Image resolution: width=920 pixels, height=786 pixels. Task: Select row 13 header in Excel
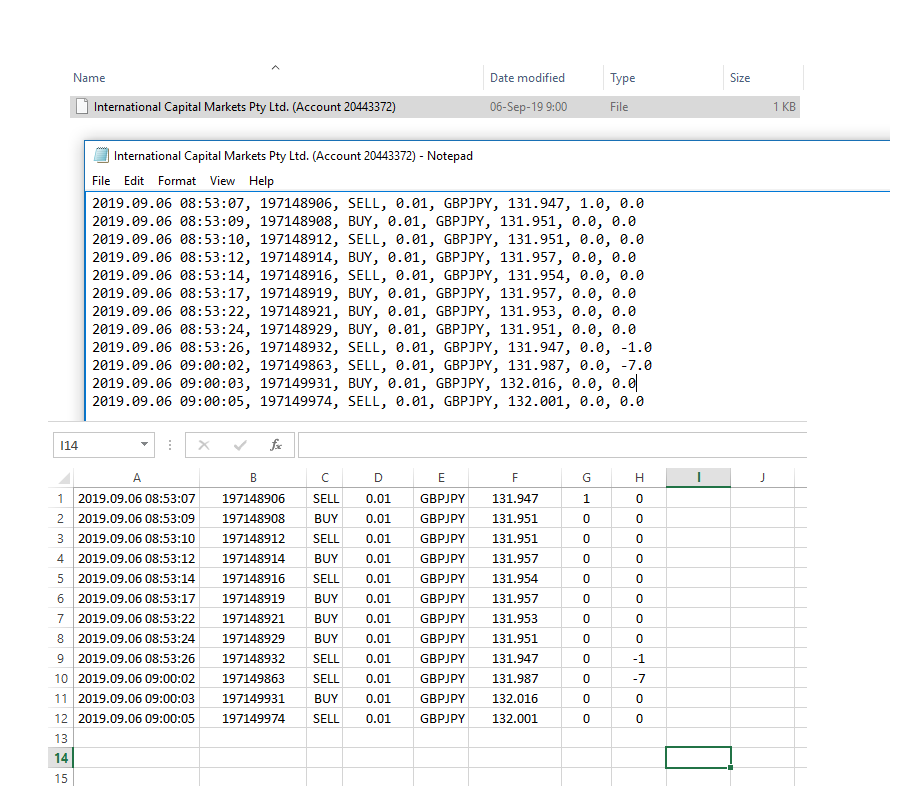coord(60,738)
